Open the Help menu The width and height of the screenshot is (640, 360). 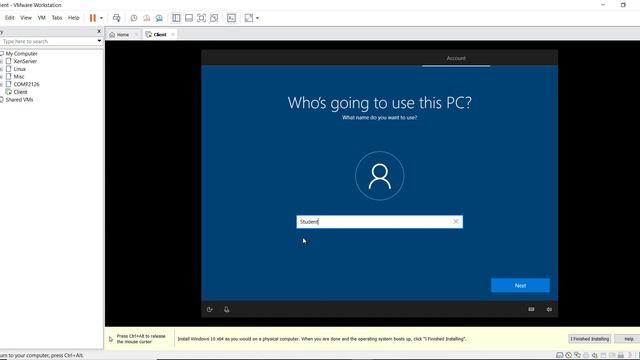73,18
